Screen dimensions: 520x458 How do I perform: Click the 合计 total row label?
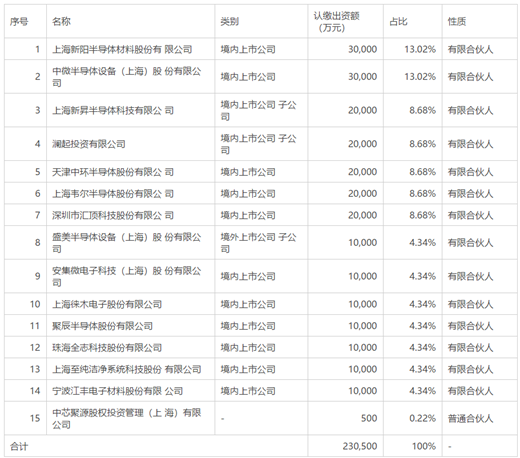[x=19, y=446]
